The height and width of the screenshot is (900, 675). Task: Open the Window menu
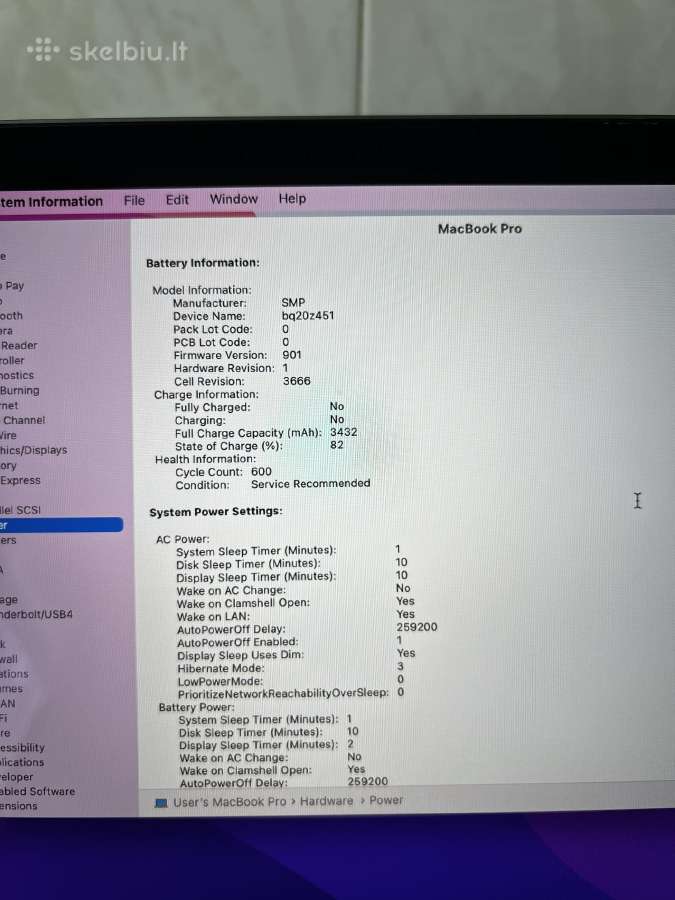234,199
